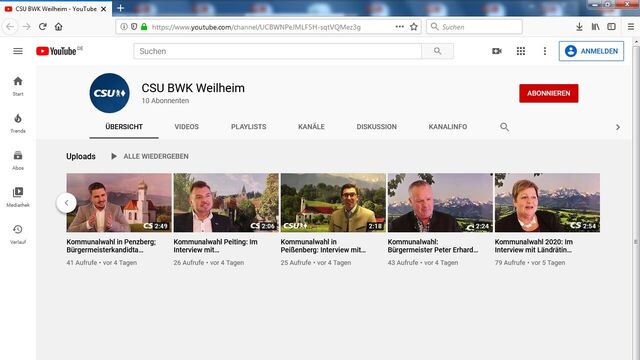Open a new browser tab with plus
Image resolution: width=640 pixels, height=360 pixels.
pos(120,8)
